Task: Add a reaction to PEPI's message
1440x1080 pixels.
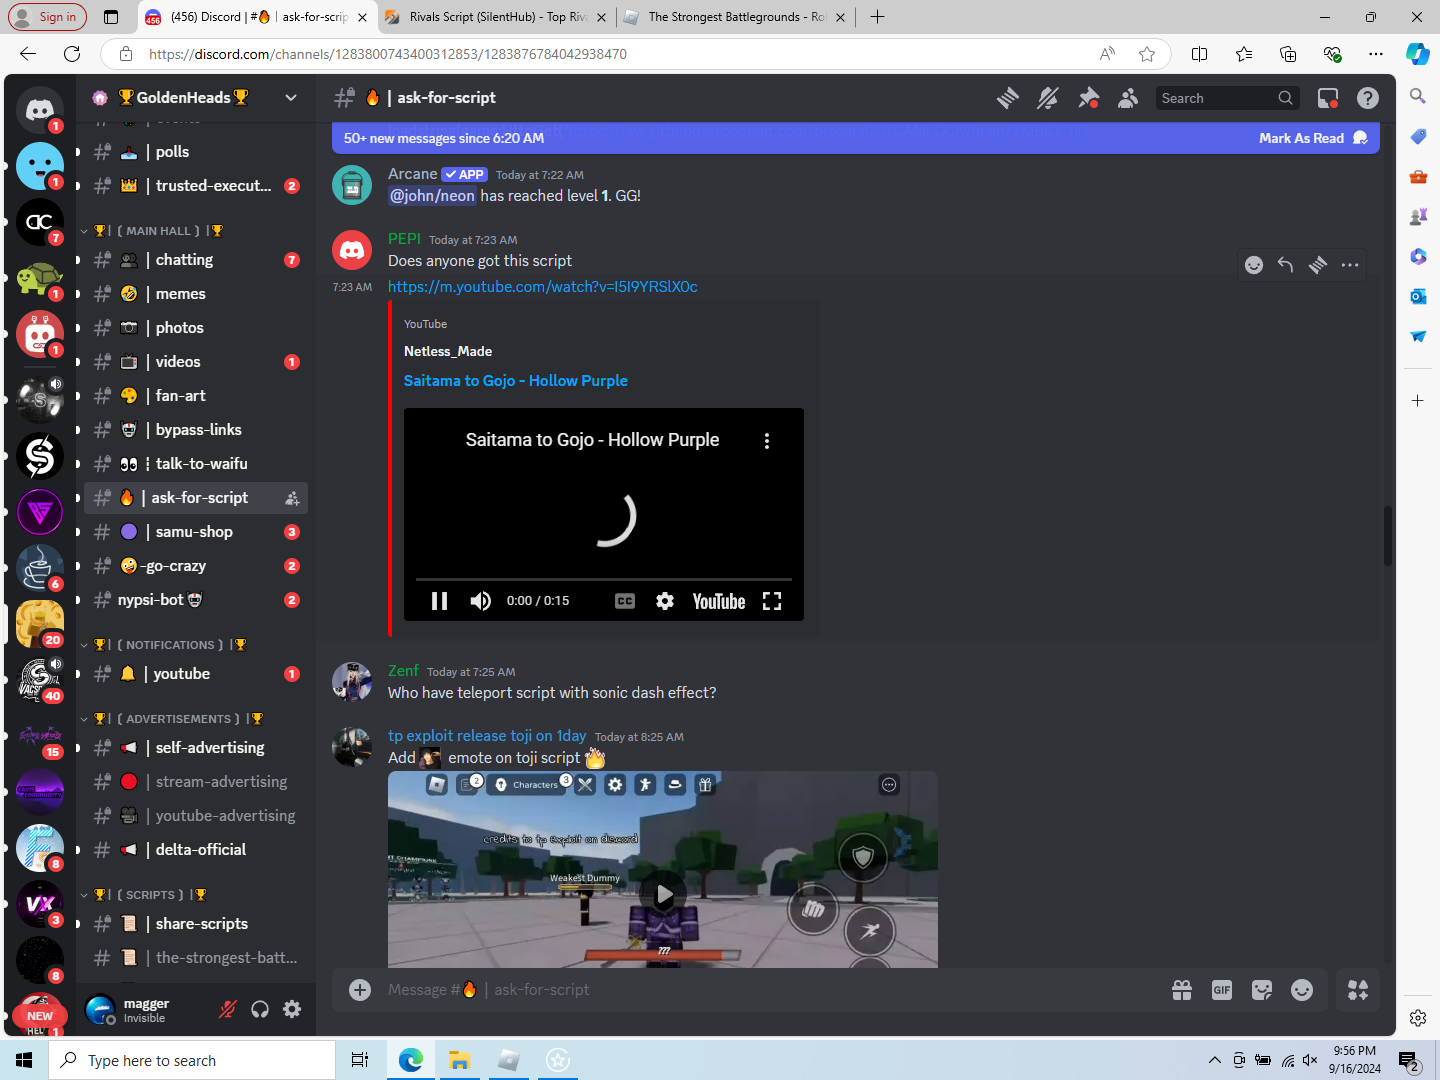Action: tap(1254, 265)
